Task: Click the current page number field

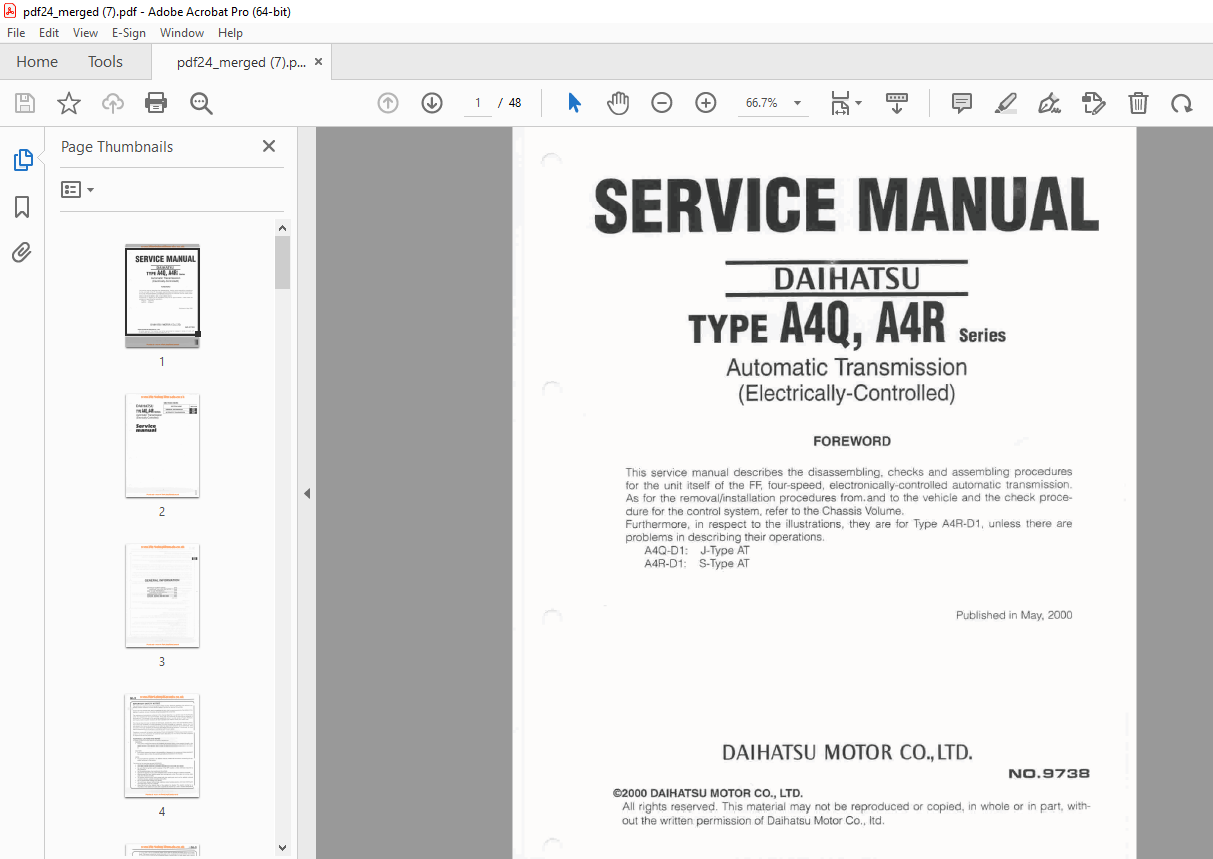Action: (x=477, y=103)
